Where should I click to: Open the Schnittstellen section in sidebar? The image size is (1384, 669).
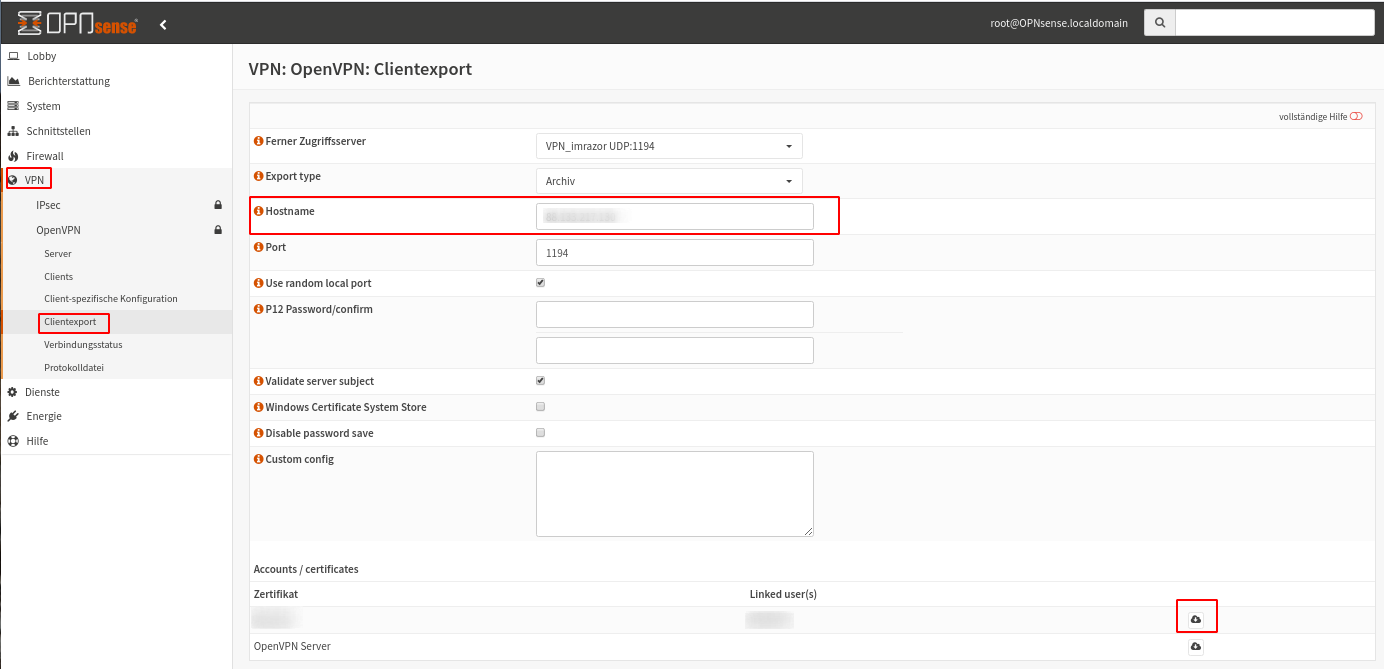point(58,131)
